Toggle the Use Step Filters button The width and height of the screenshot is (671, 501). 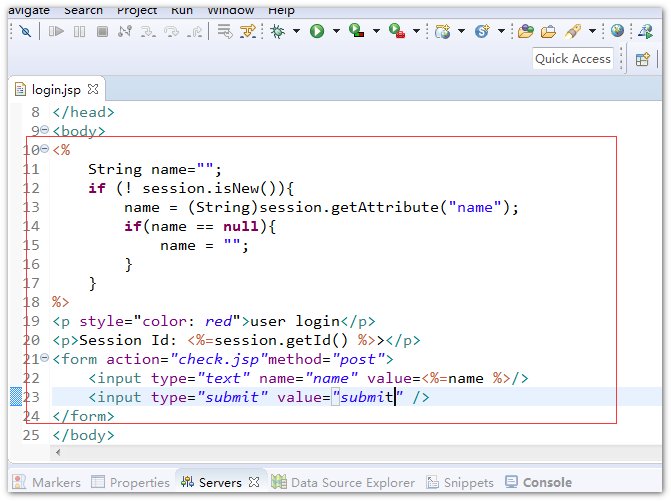tap(247, 31)
